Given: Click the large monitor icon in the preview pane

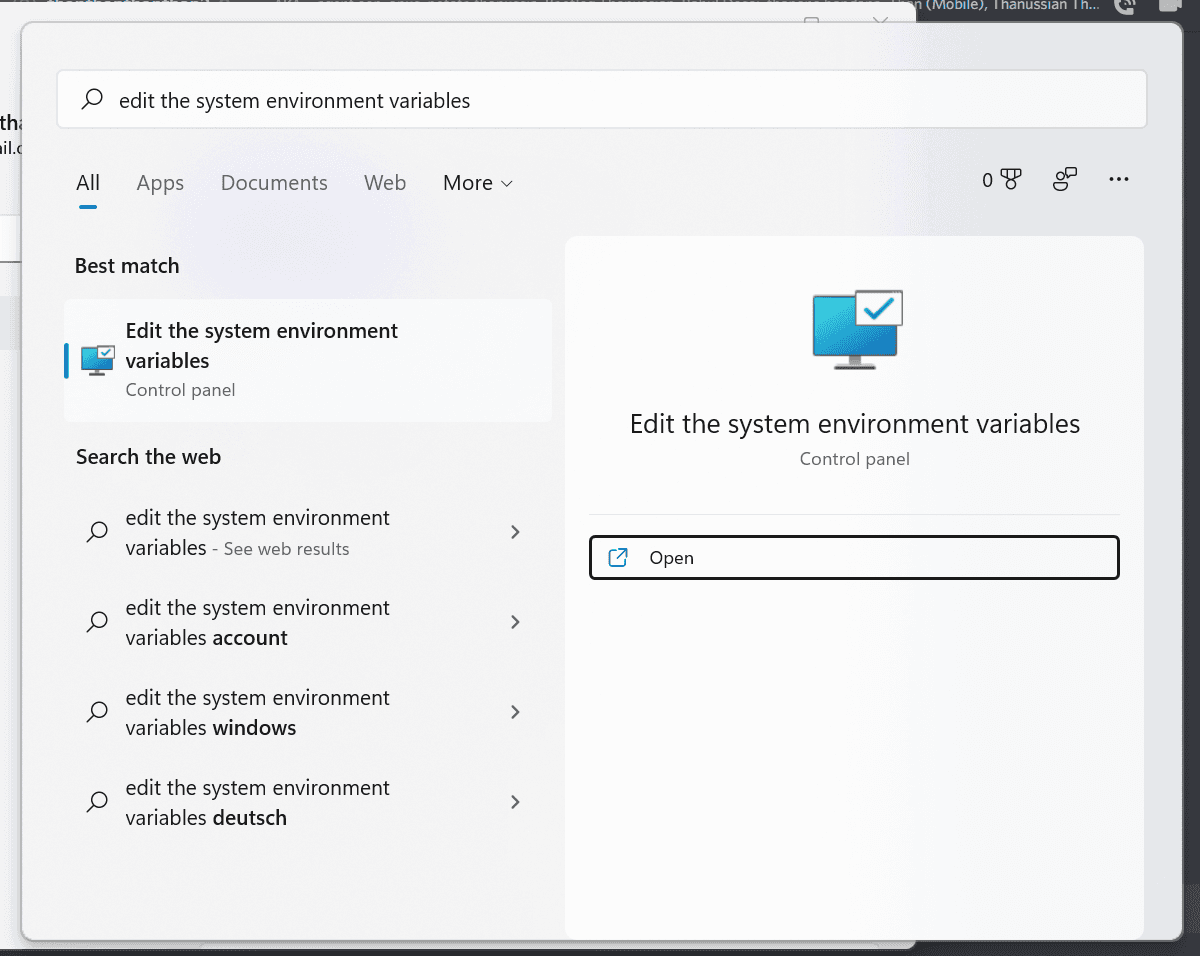Looking at the screenshot, I should pos(857,330).
